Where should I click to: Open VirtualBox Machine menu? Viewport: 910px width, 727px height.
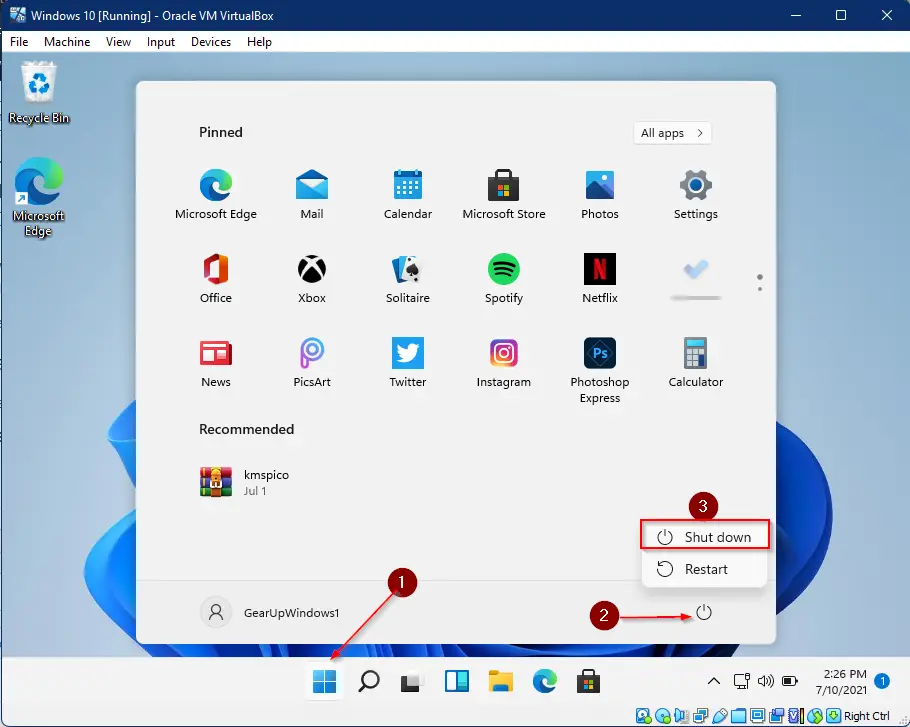pos(67,42)
